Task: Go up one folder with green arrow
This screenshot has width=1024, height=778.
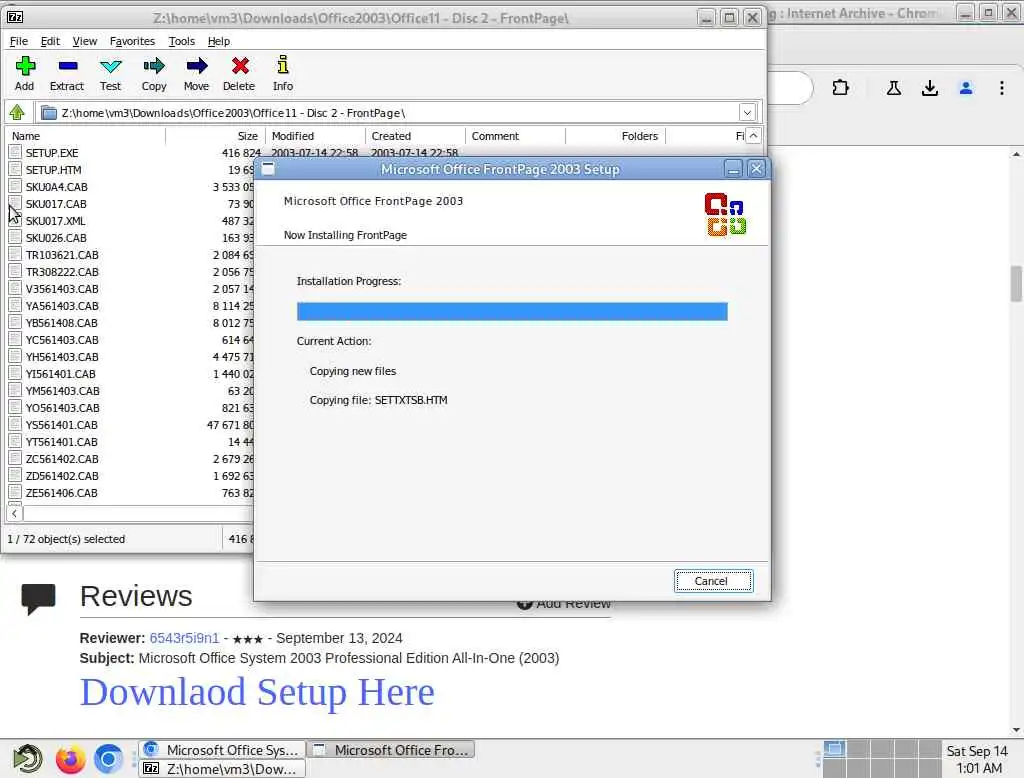Action: tap(17, 113)
